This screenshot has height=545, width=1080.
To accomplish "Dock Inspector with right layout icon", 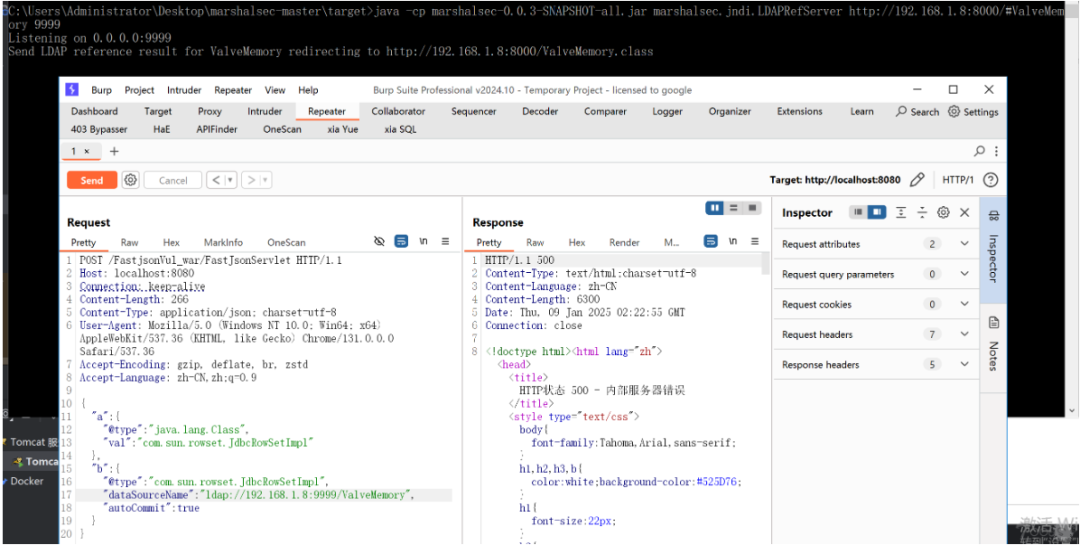I will click(x=877, y=212).
